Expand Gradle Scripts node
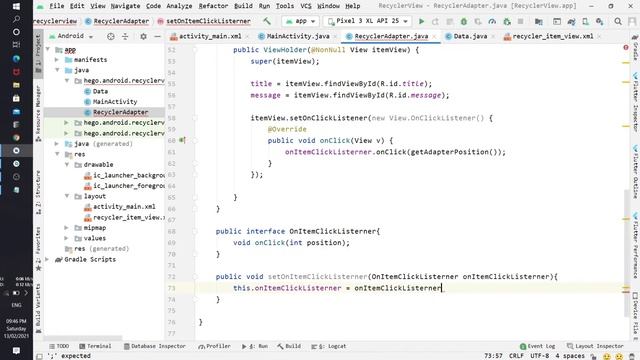 pyautogui.click(x=48, y=259)
